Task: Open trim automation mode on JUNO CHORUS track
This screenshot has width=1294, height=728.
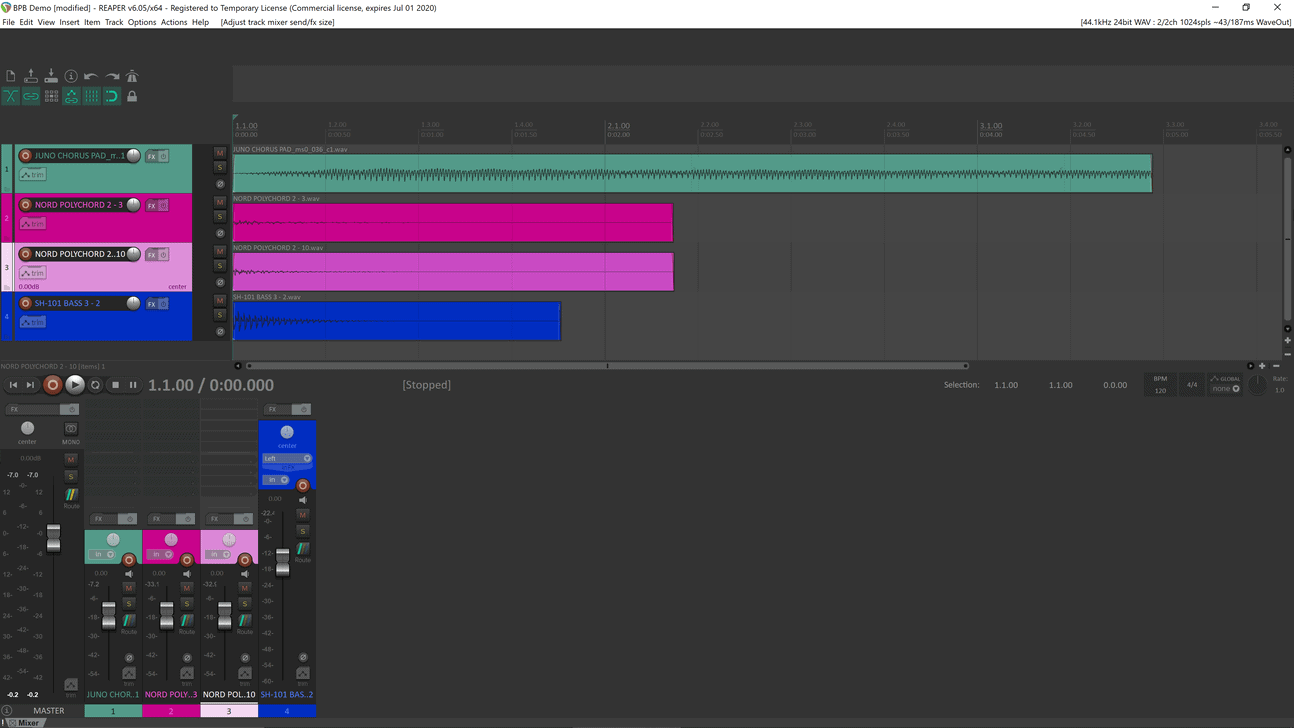Action: (x=33, y=174)
